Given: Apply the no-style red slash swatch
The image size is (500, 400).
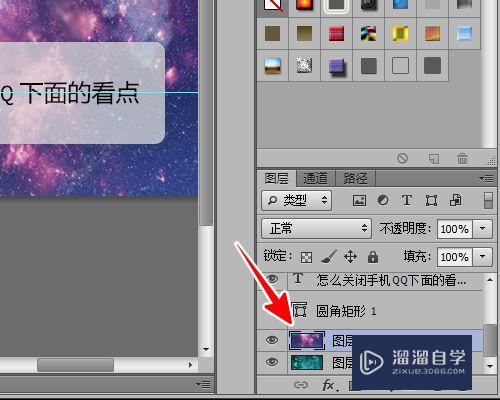Looking at the screenshot, I should coord(273,5).
